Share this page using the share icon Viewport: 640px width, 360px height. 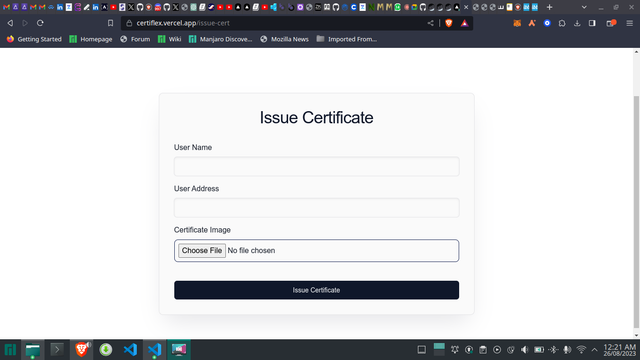tap(431, 23)
